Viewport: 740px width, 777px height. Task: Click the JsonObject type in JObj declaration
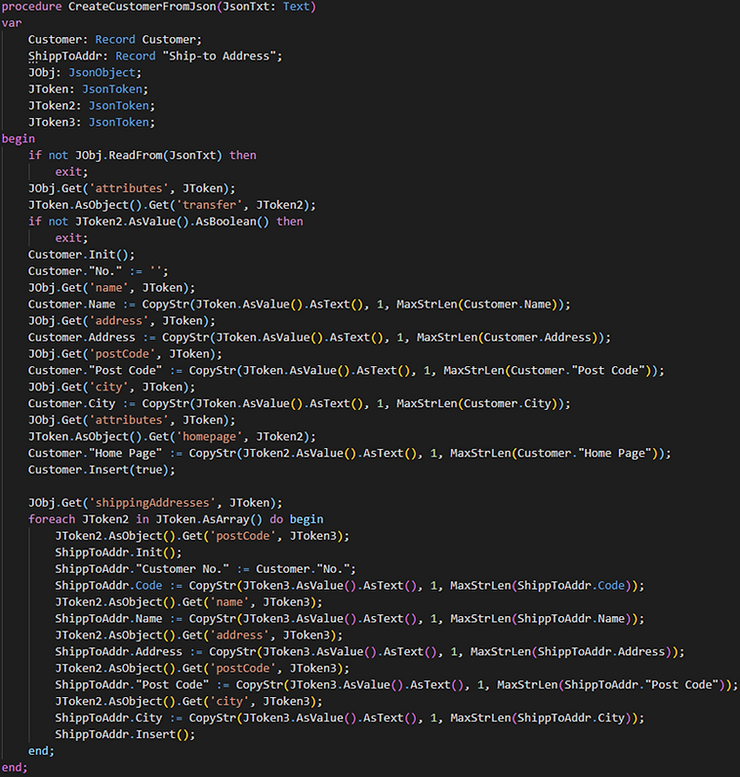pyautogui.click(x=105, y=73)
